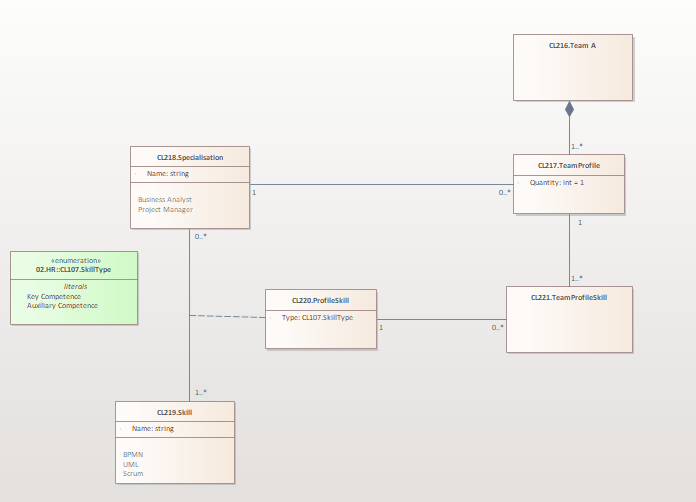
Task: Click the «enumeration» stereotype label
Action: pyautogui.click(x=76, y=261)
